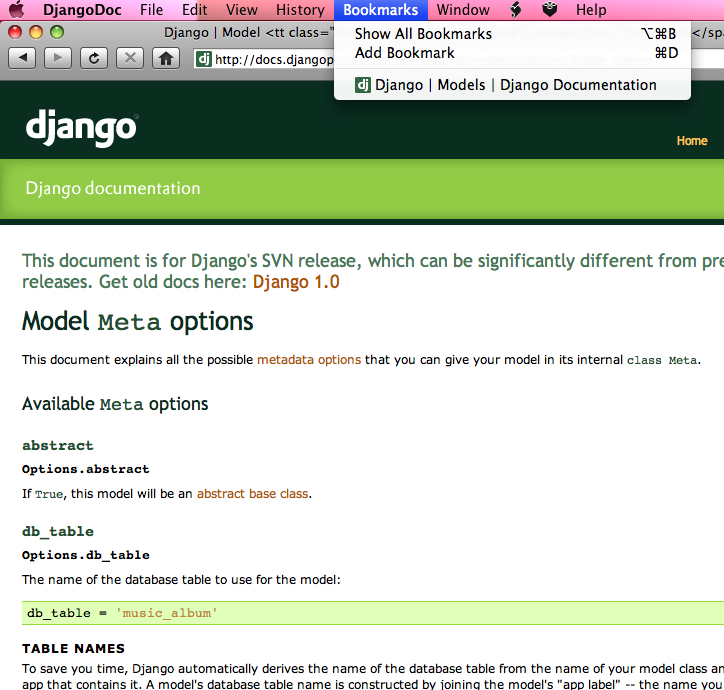Open the script menu icon in menu bar
724x690 pixels.
point(516,10)
